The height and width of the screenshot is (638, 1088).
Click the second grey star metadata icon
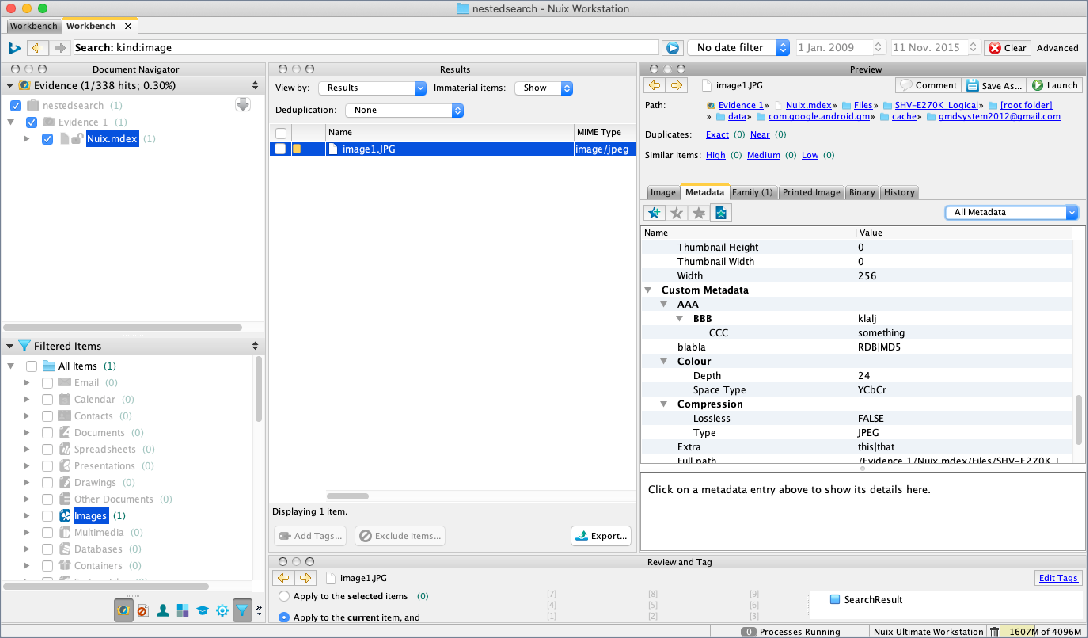pyautogui.click(x=676, y=212)
